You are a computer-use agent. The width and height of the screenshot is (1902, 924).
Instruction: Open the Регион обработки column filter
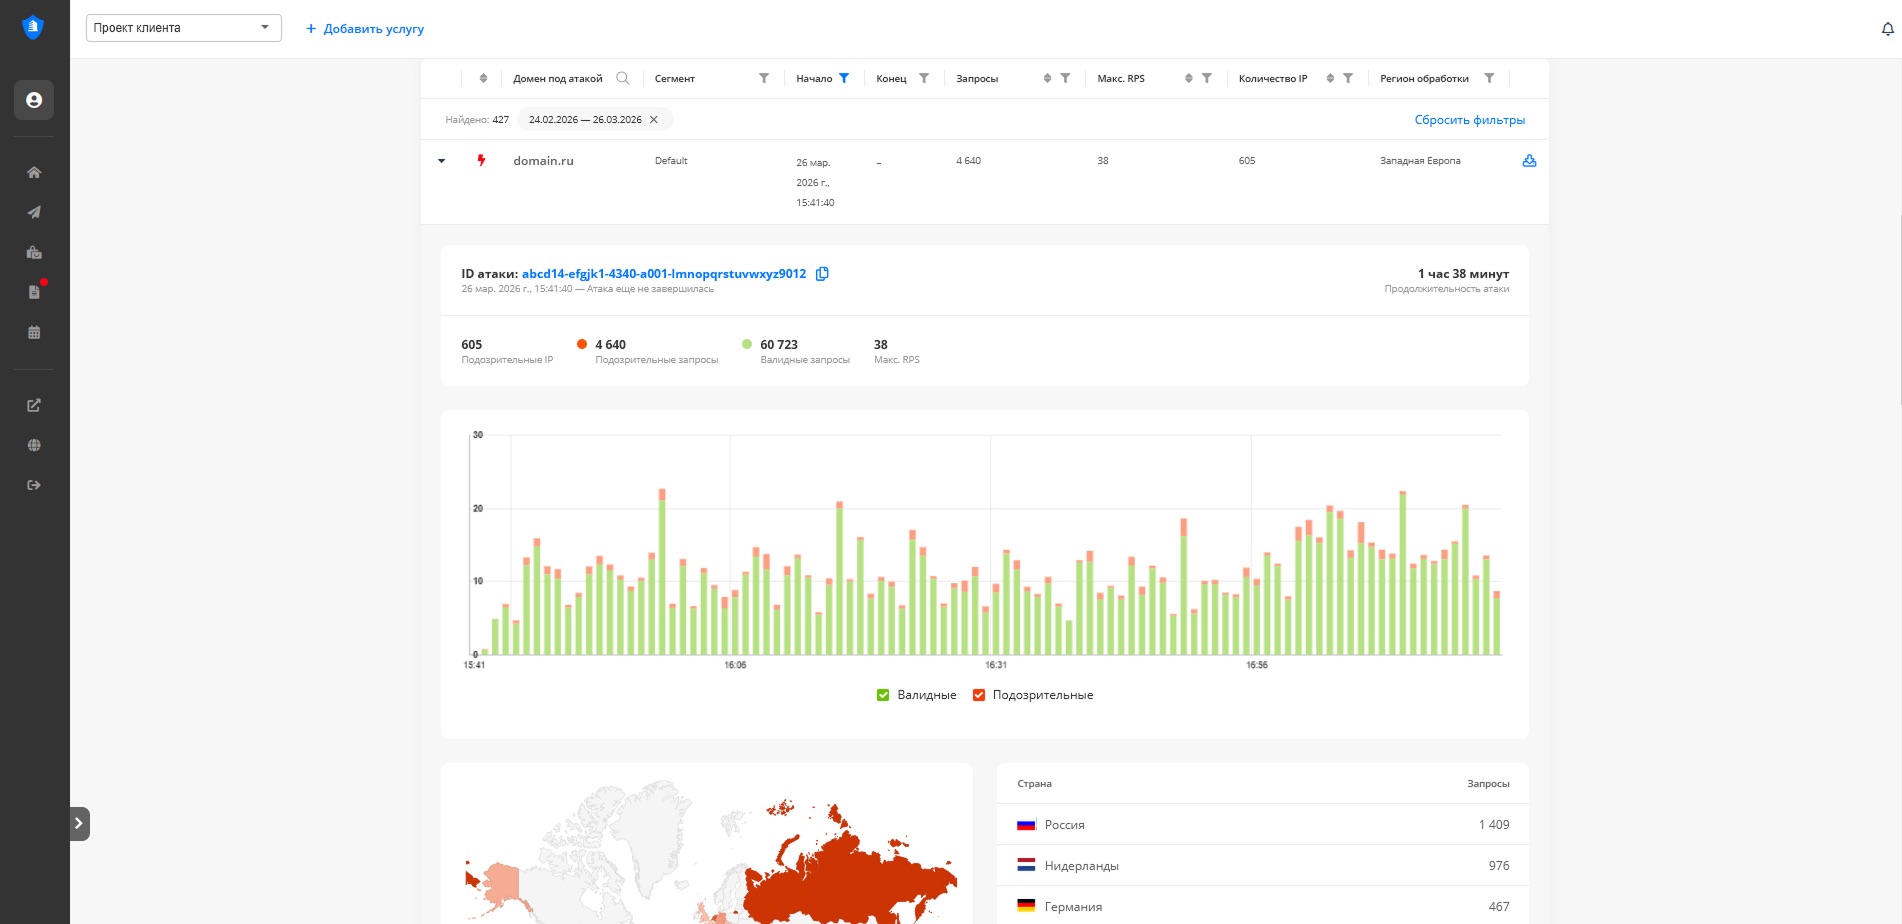tap(1489, 78)
